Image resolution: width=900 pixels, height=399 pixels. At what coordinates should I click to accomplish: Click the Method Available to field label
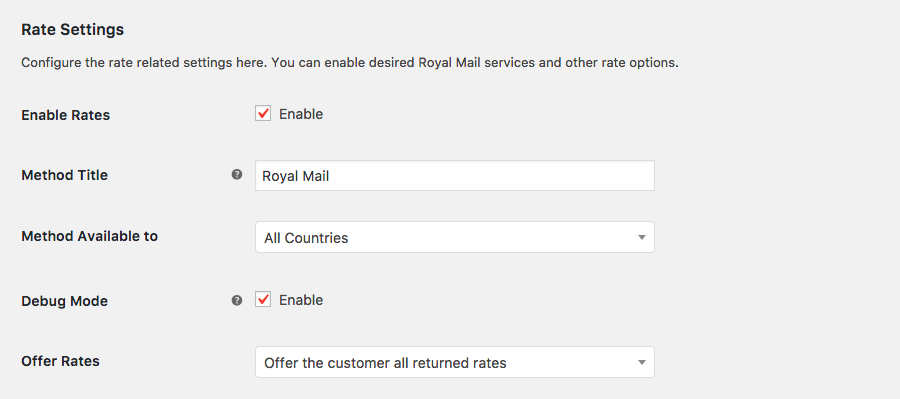[x=90, y=236]
